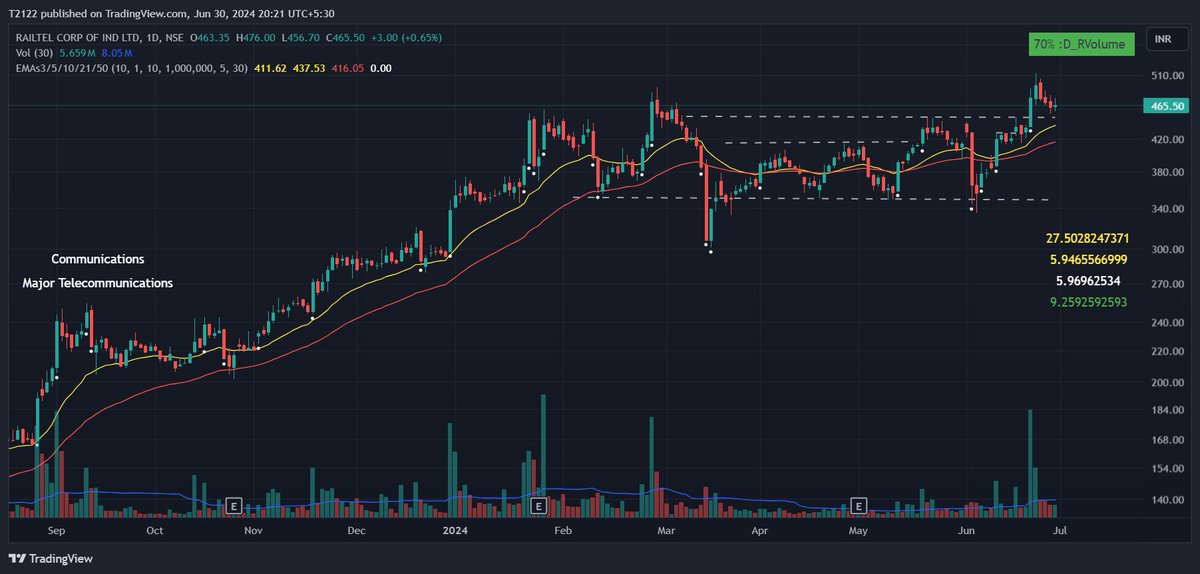1200x574 pixels.
Task: Click the 'Communications' sector text
Action: tap(98, 259)
